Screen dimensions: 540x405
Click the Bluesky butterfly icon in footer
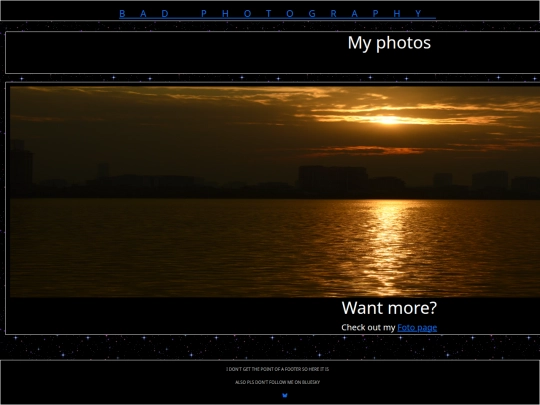click(x=284, y=395)
